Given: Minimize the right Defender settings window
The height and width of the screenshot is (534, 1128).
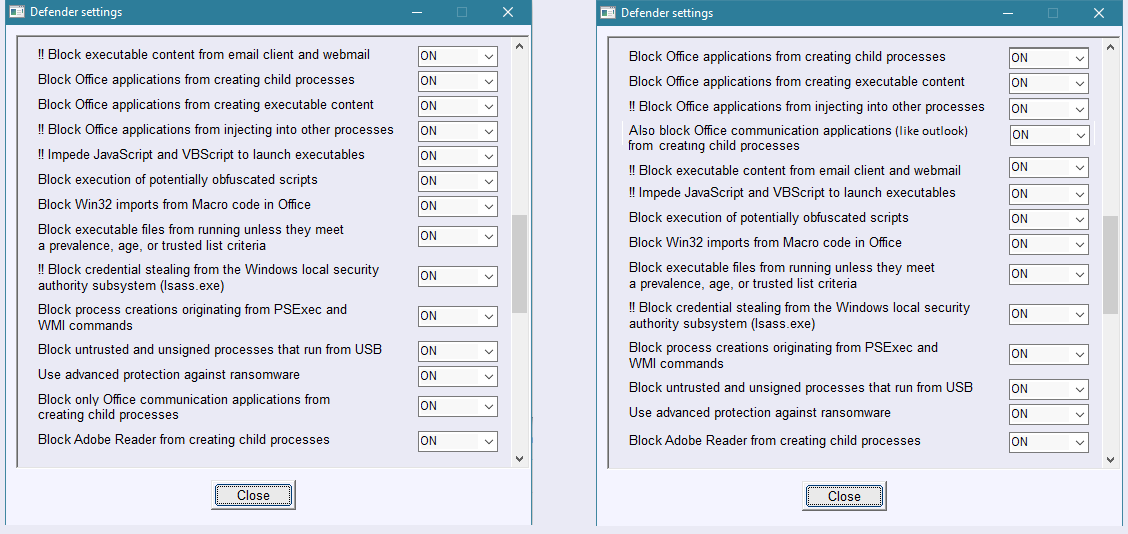Looking at the screenshot, I should click(x=1006, y=13).
